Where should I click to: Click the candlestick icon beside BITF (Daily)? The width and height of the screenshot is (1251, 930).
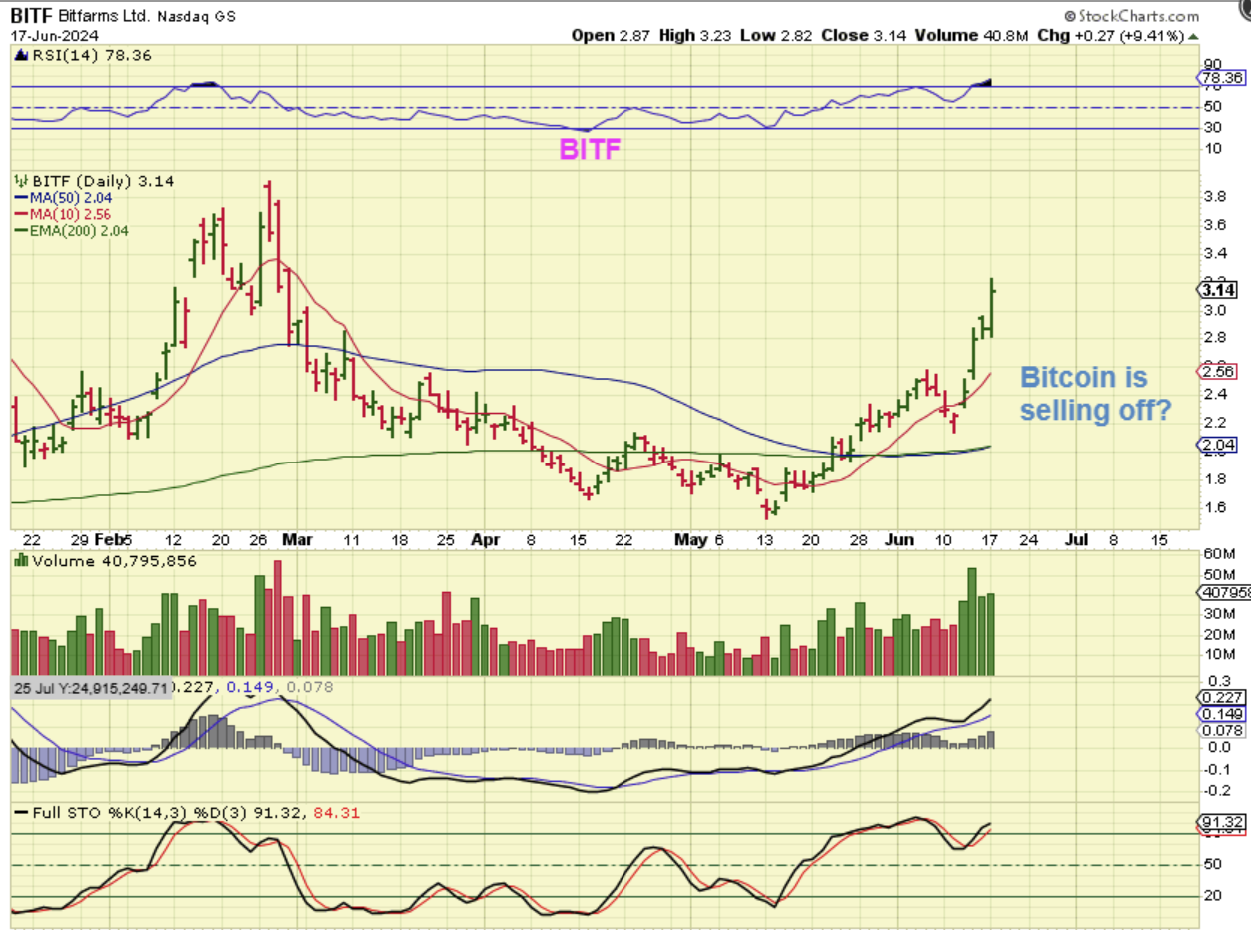[19, 181]
